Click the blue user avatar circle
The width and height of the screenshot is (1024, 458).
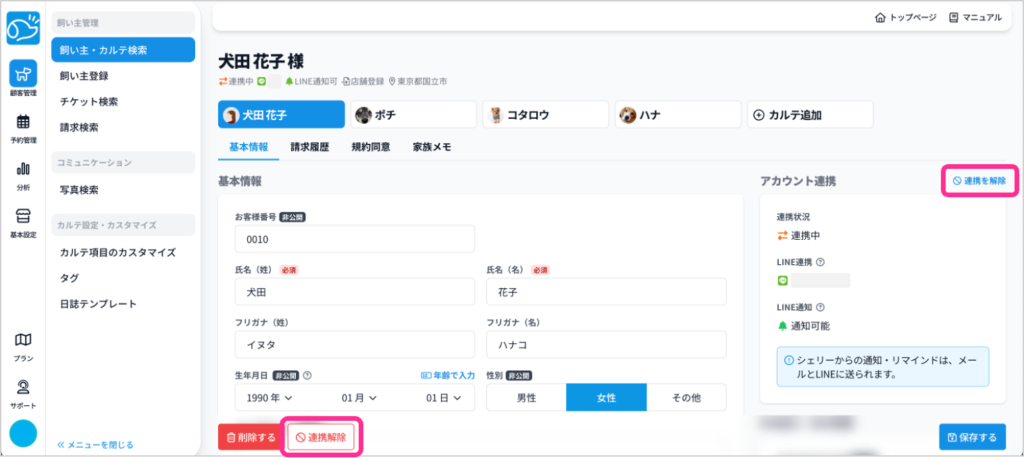pos(23,434)
